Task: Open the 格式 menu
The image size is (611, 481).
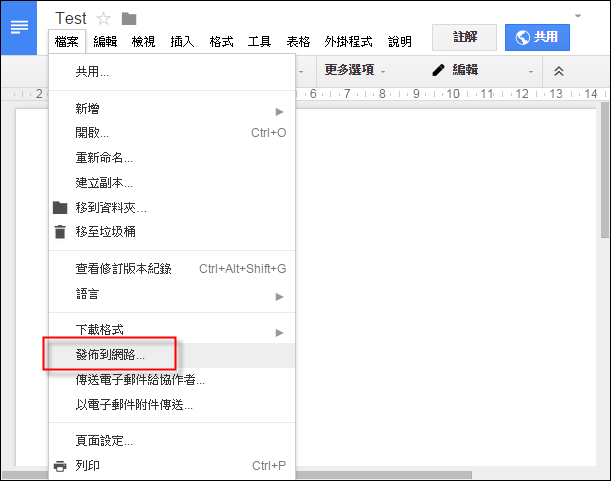Action: click(x=221, y=41)
